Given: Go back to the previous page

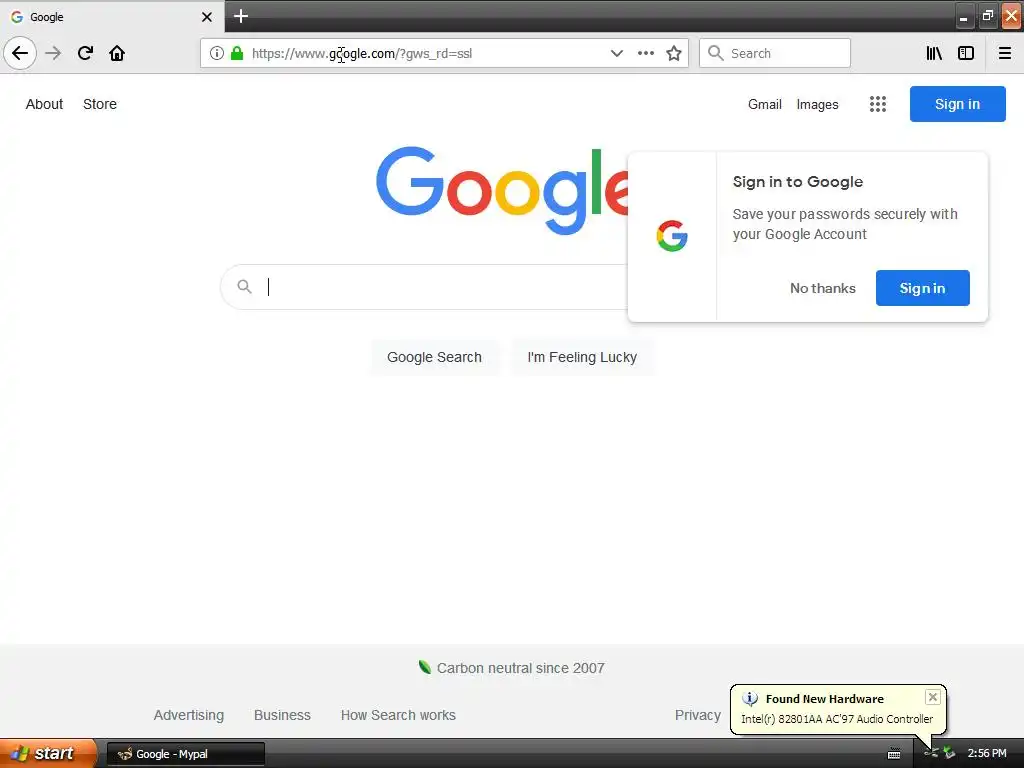Looking at the screenshot, I should pyautogui.click(x=20, y=53).
